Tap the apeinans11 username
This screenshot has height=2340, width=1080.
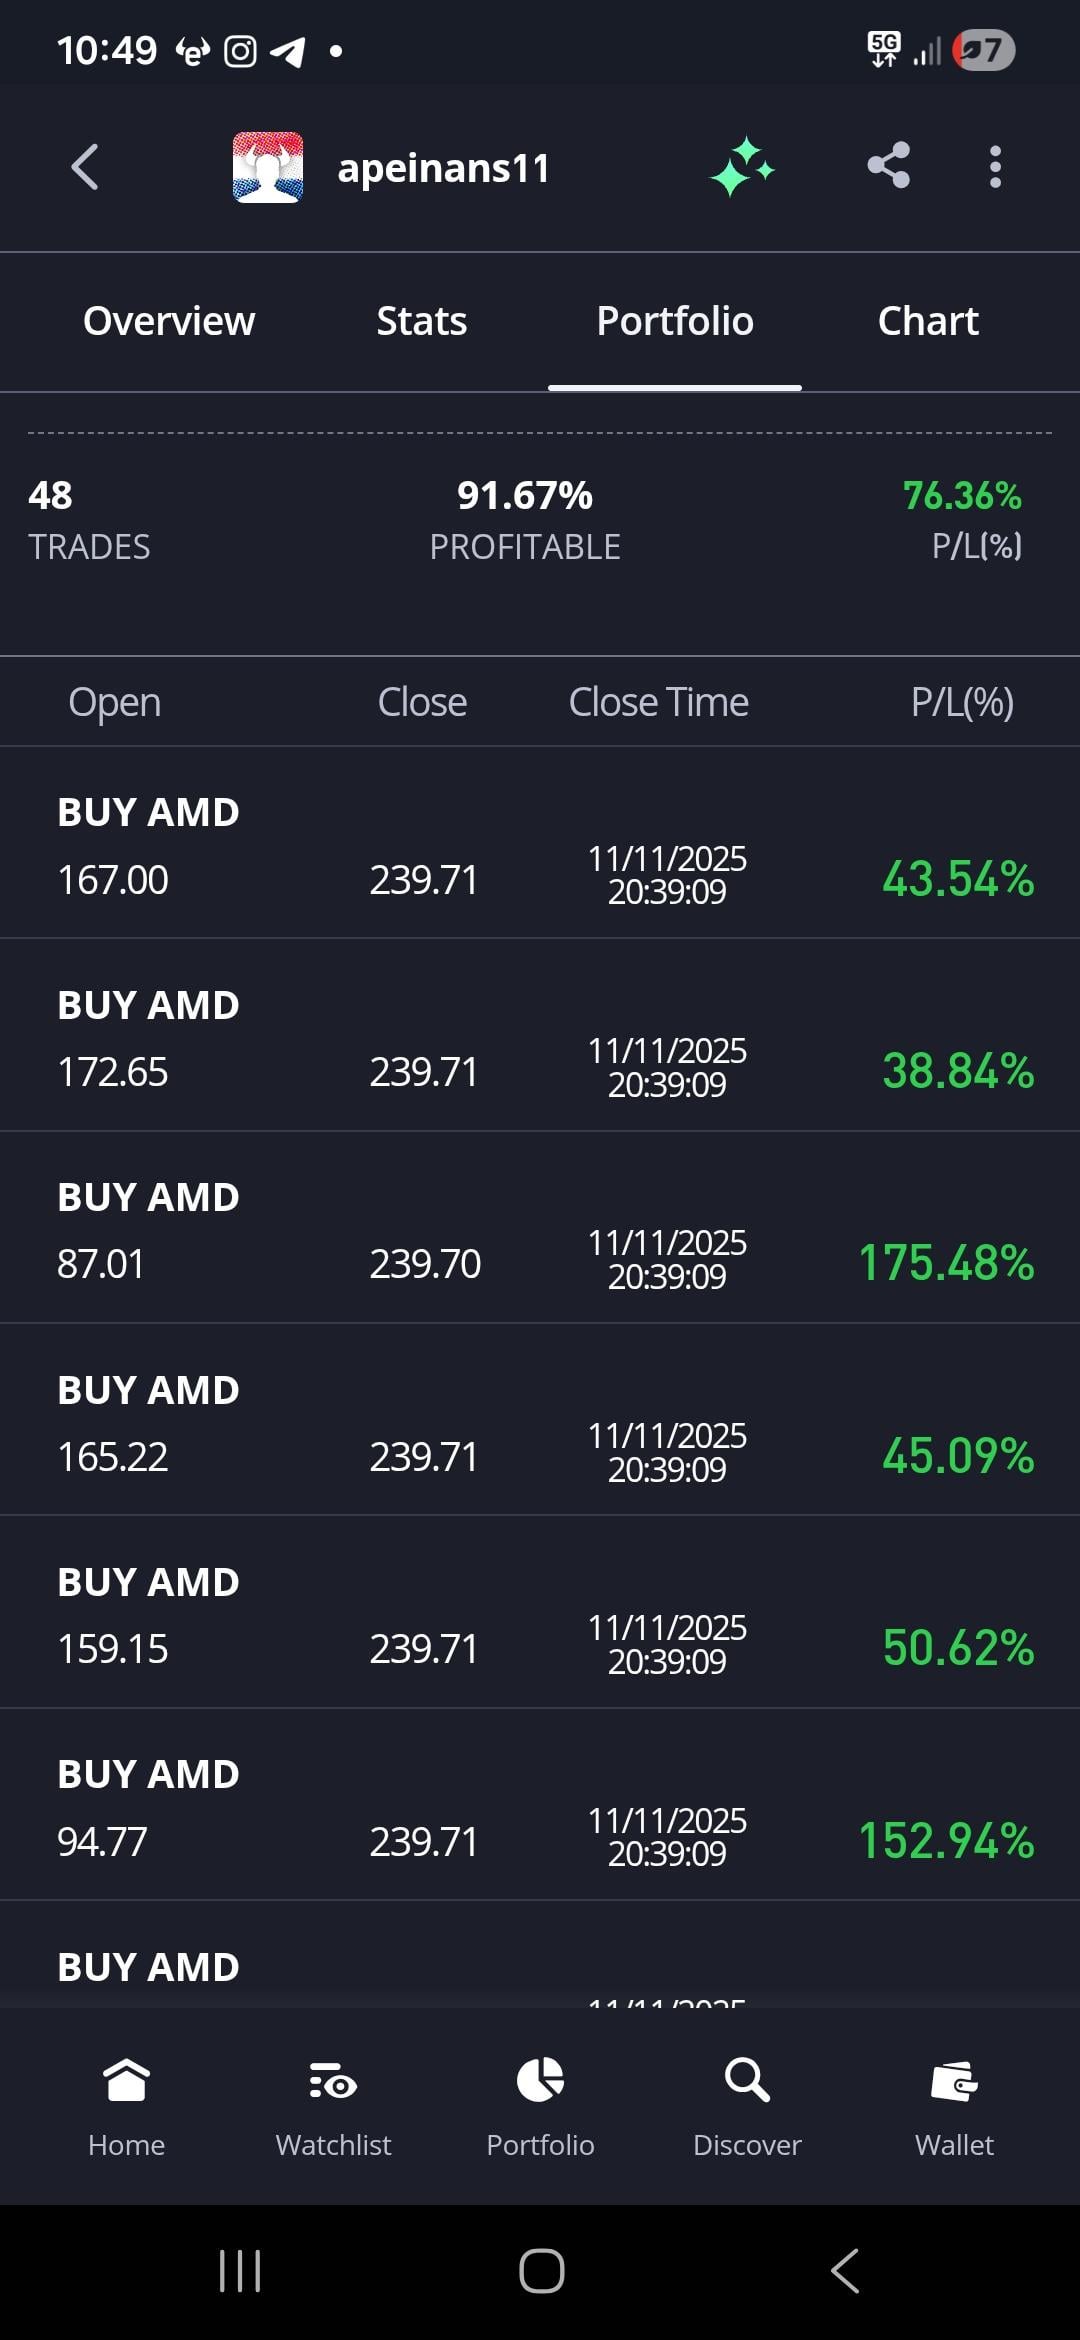[x=444, y=168]
